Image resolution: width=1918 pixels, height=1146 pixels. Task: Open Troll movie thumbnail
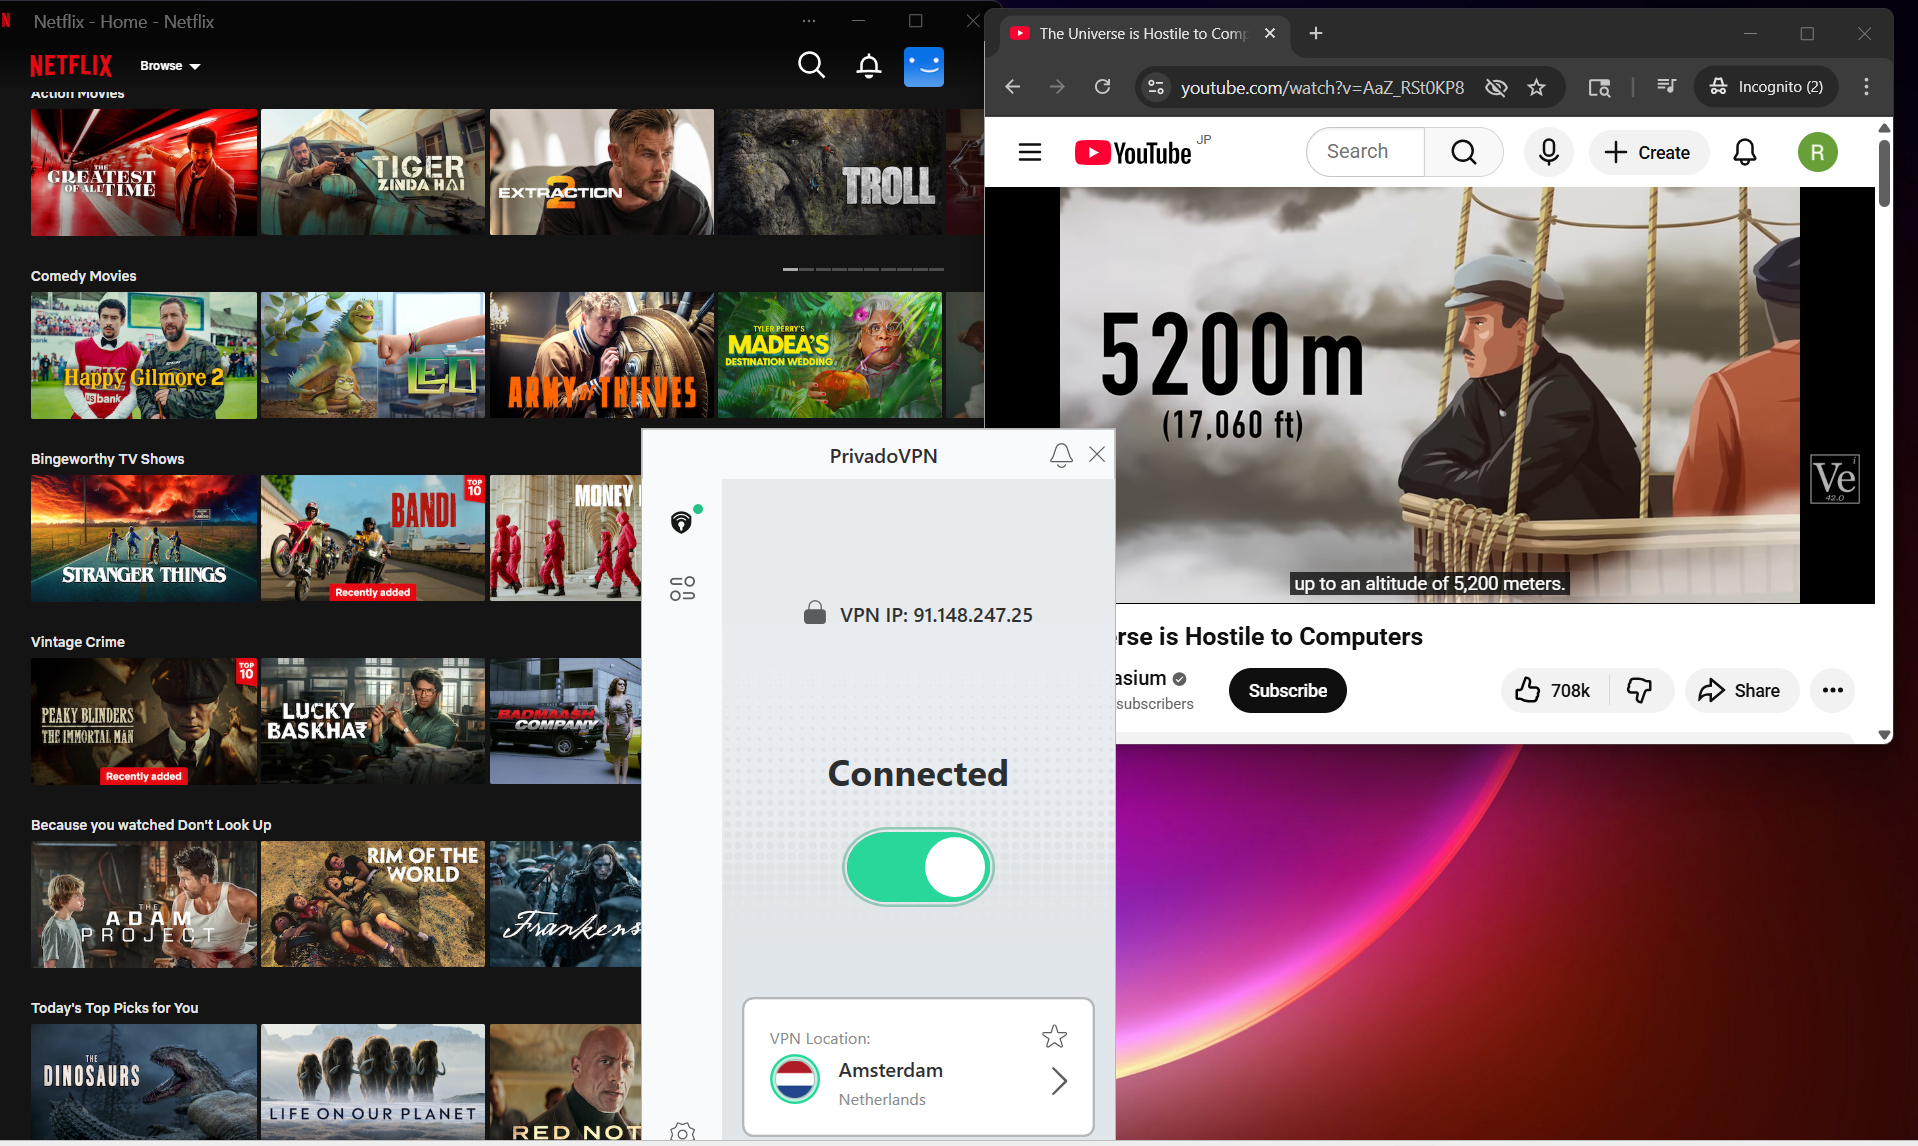coord(830,172)
